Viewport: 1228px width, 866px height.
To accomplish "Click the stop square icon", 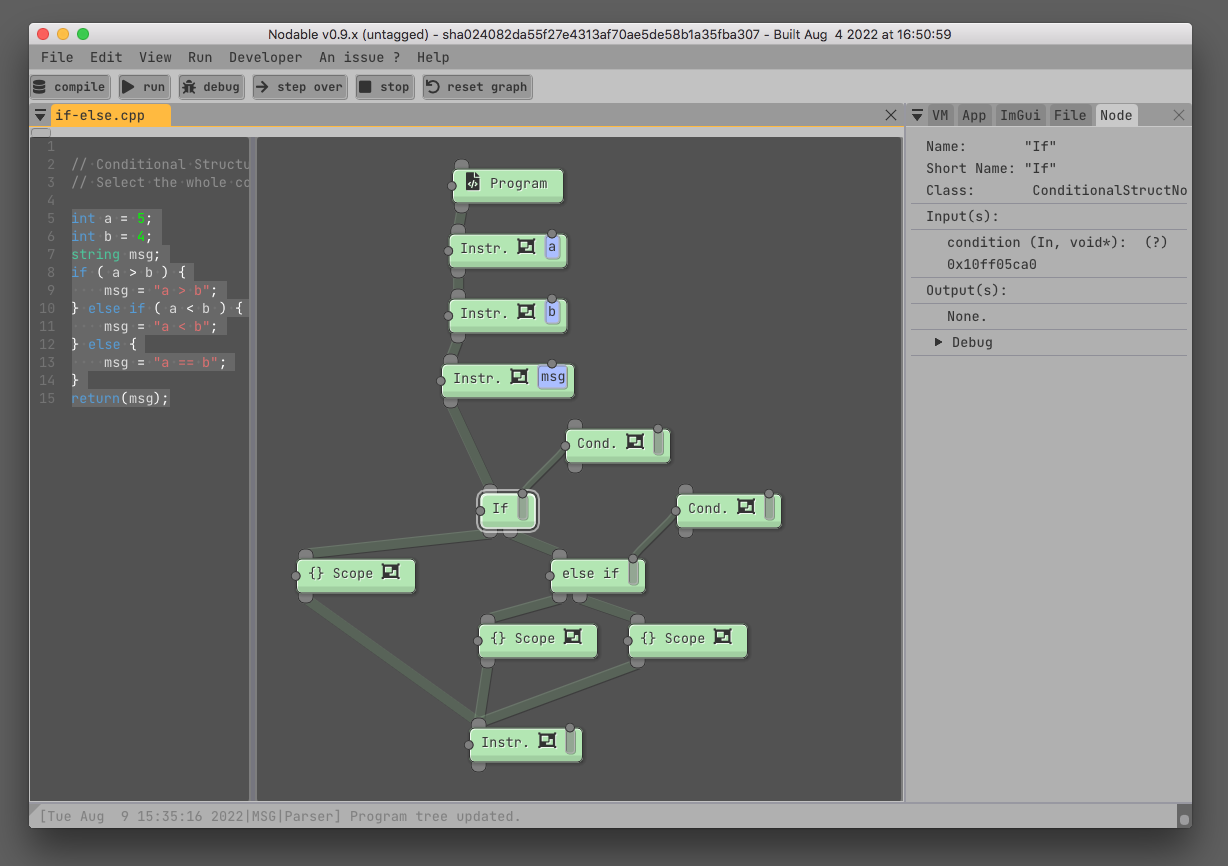I will tap(366, 87).
